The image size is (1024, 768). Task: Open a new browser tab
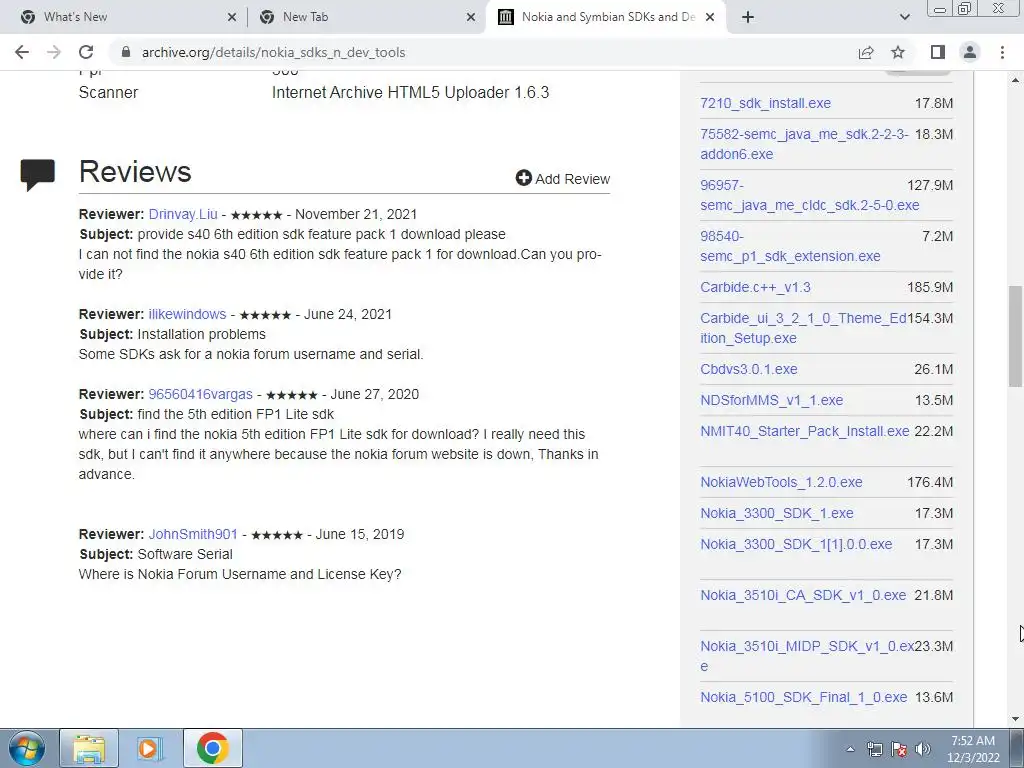[x=748, y=17]
